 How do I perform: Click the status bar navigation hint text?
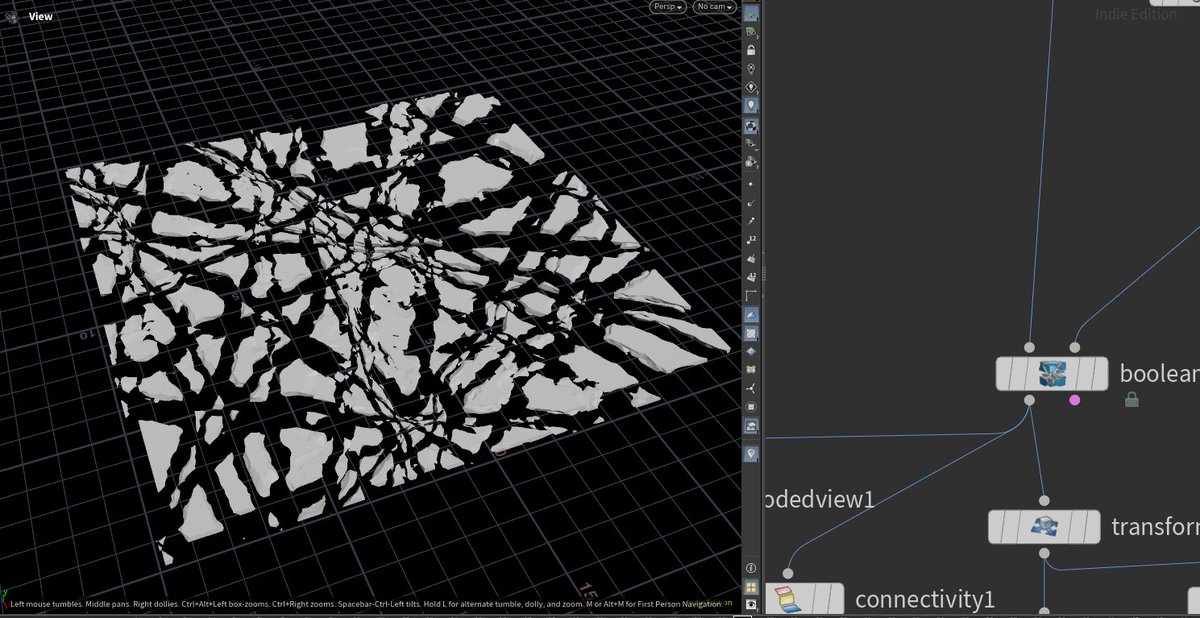coord(365,604)
